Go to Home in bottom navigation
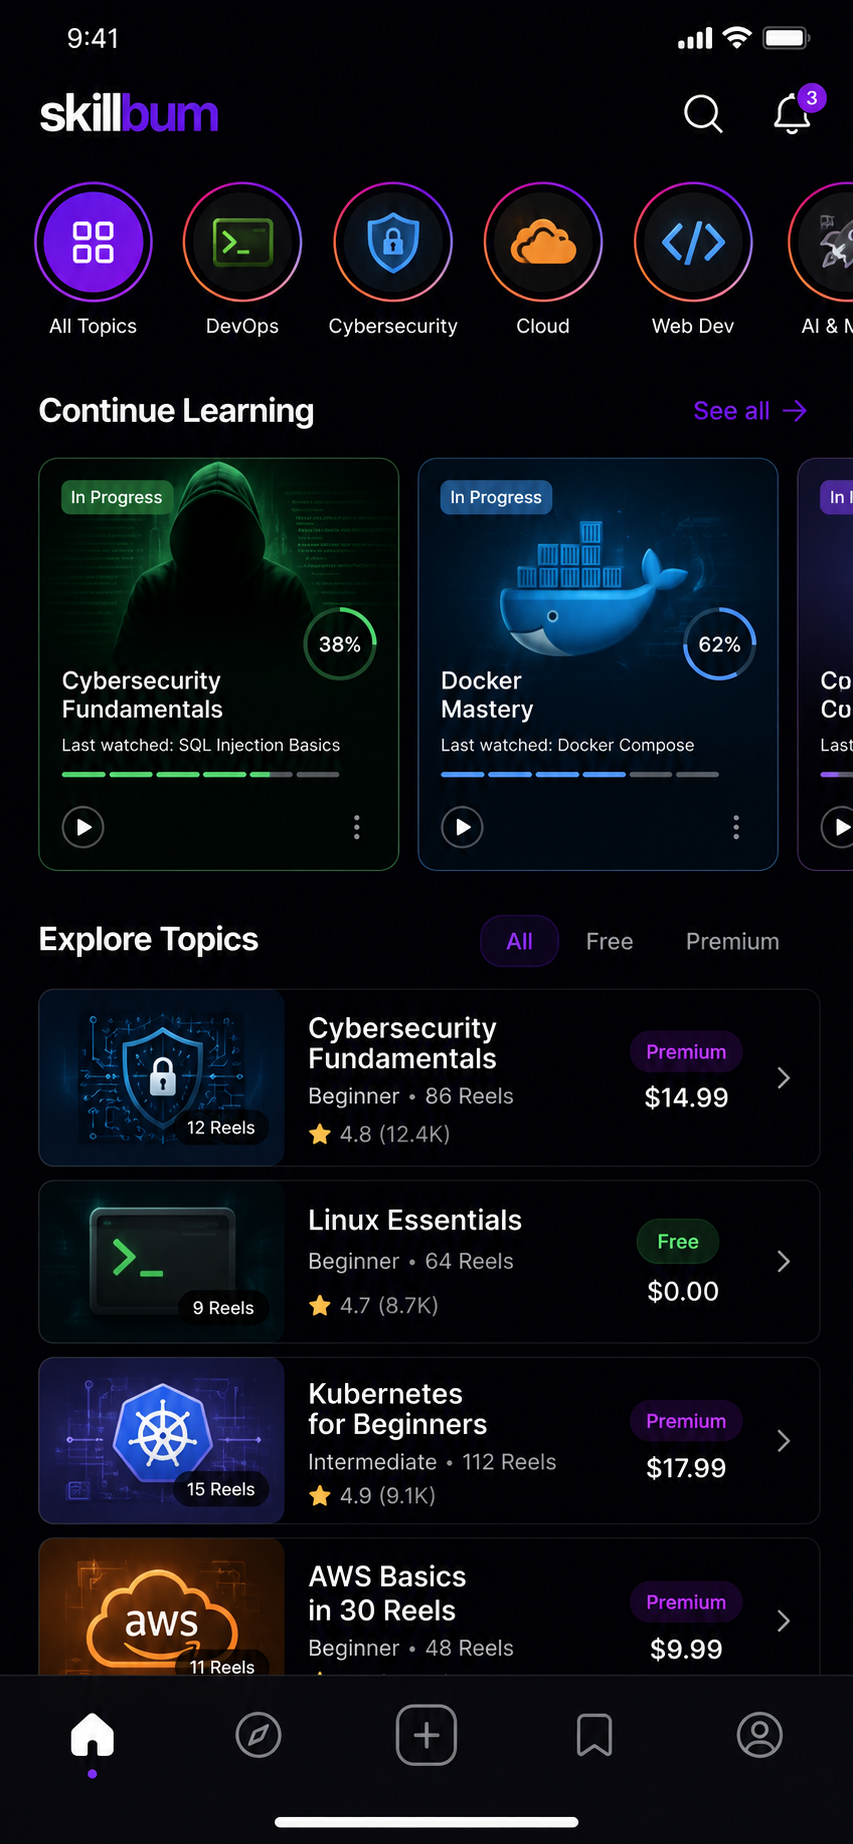Screen dimensions: 853x1844 pos(92,1735)
